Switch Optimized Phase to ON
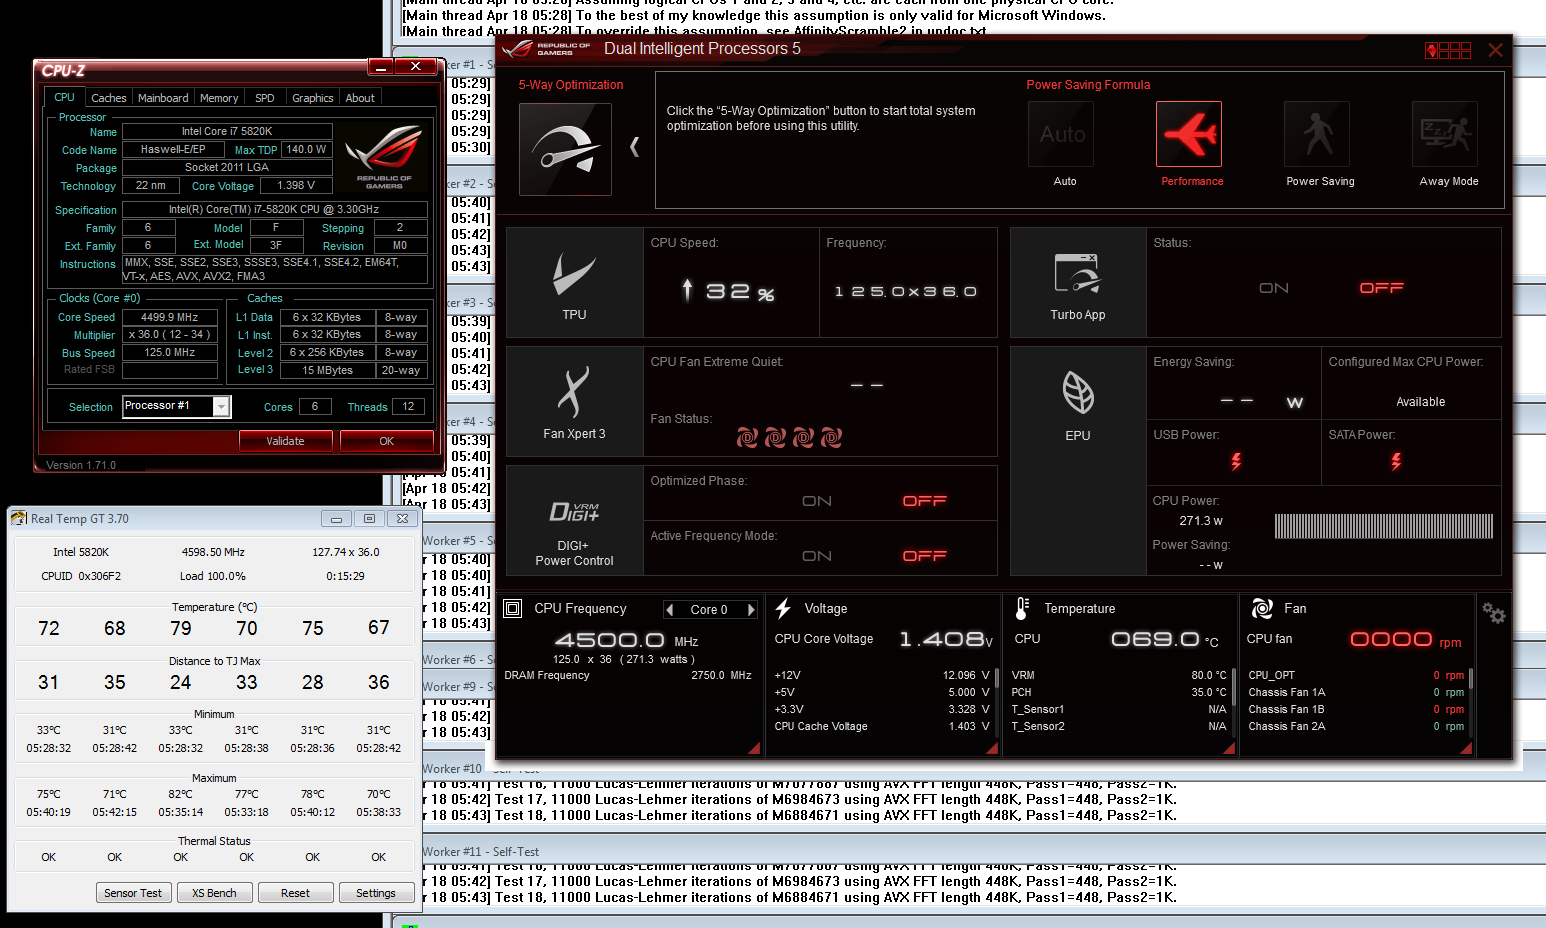Viewport: 1546px width, 928px height. tap(817, 501)
